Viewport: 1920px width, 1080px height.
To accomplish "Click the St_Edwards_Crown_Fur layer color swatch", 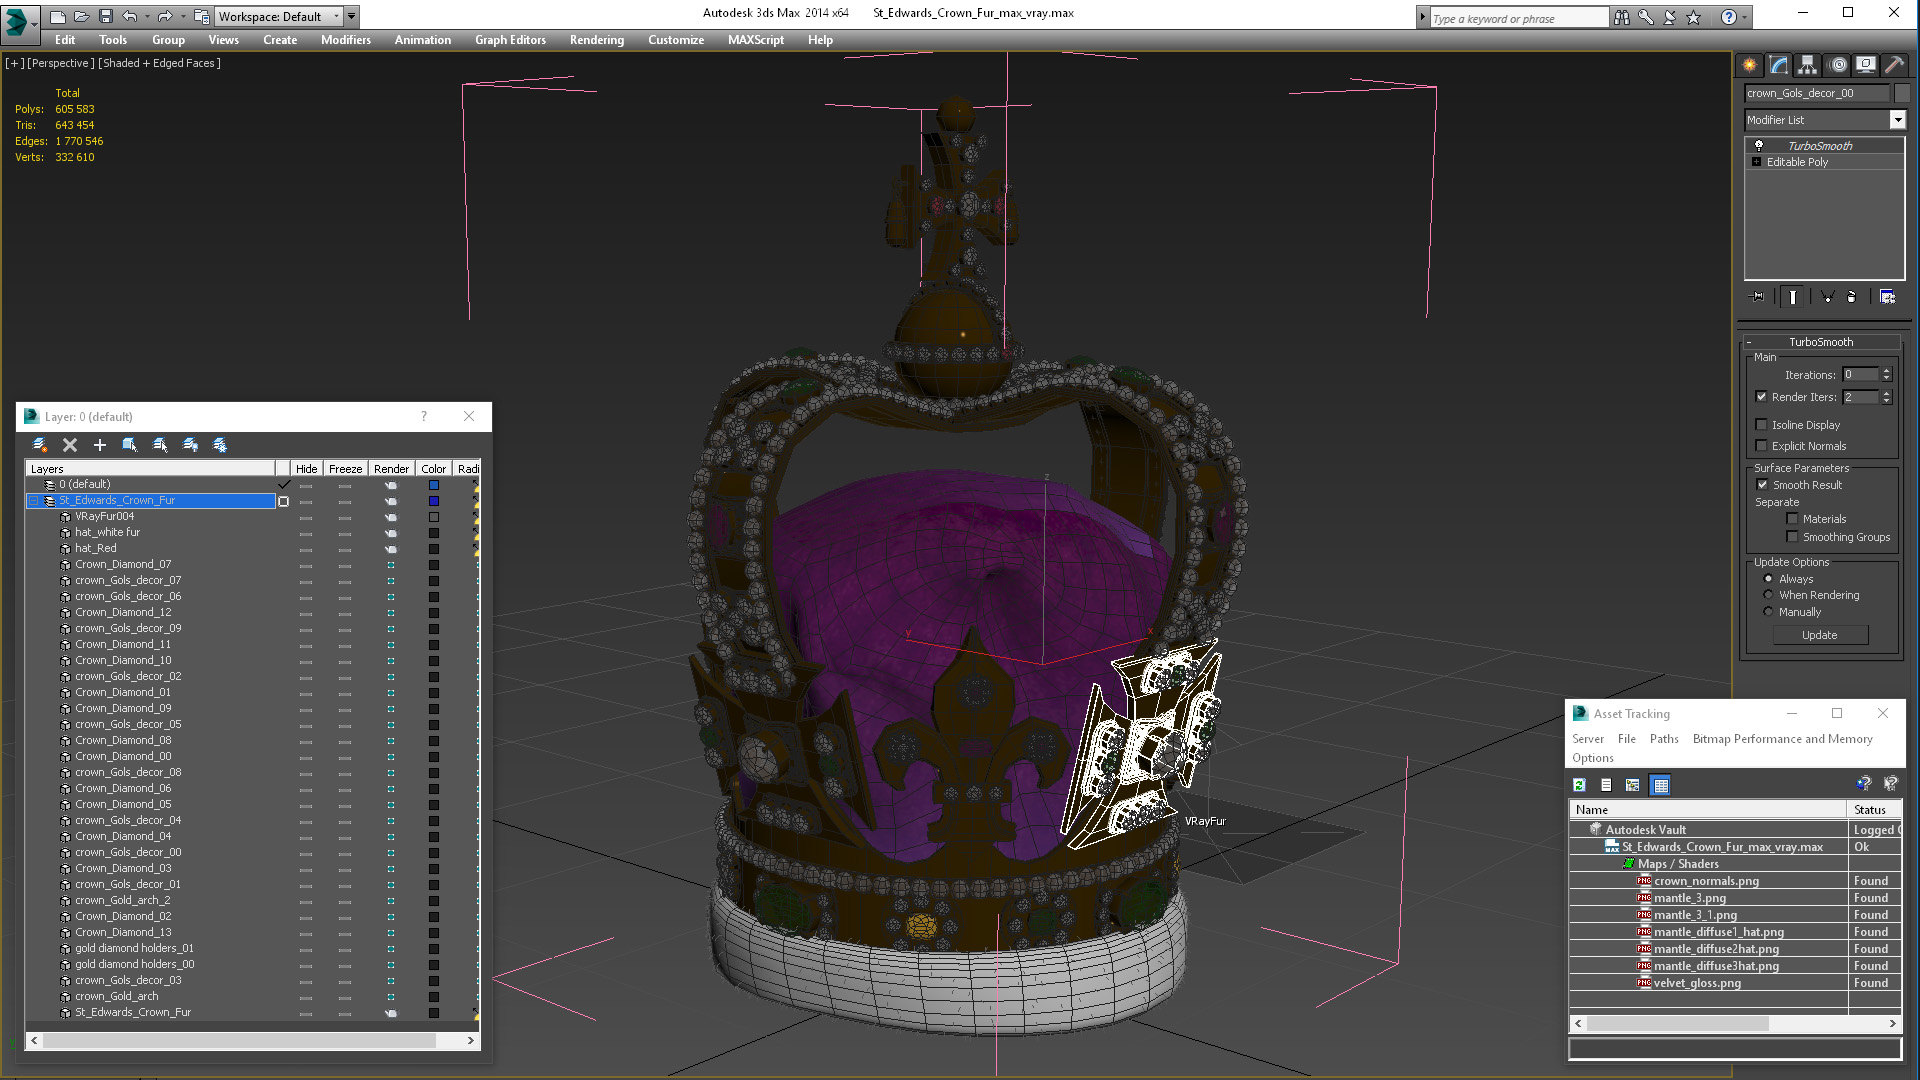I will pyautogui.click(x=434, y=501).
